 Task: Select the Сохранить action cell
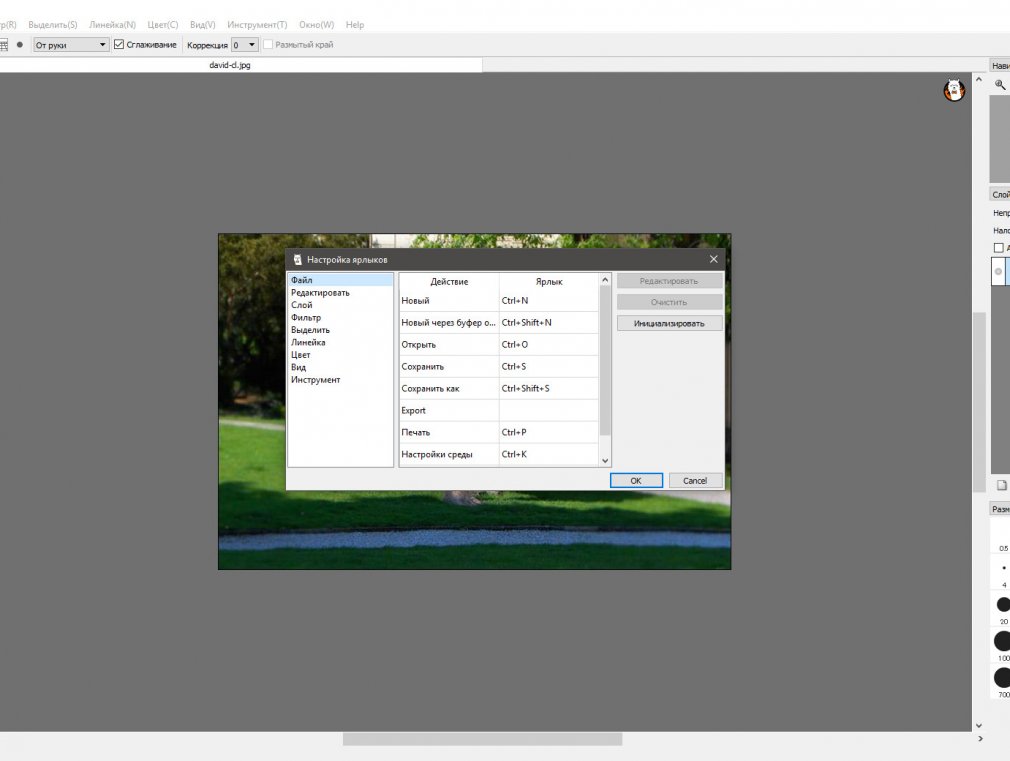[449, 367]
